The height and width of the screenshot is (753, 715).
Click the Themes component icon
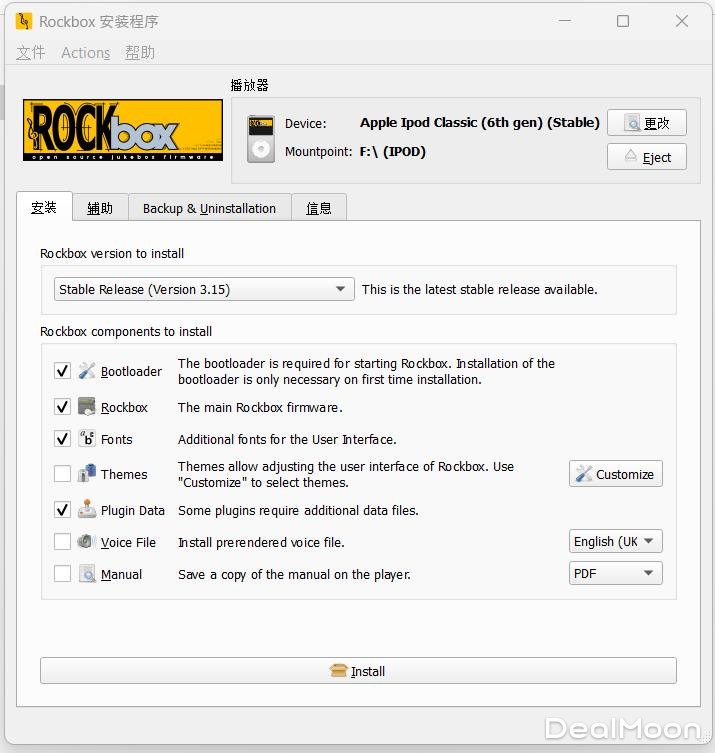[87, 474]
